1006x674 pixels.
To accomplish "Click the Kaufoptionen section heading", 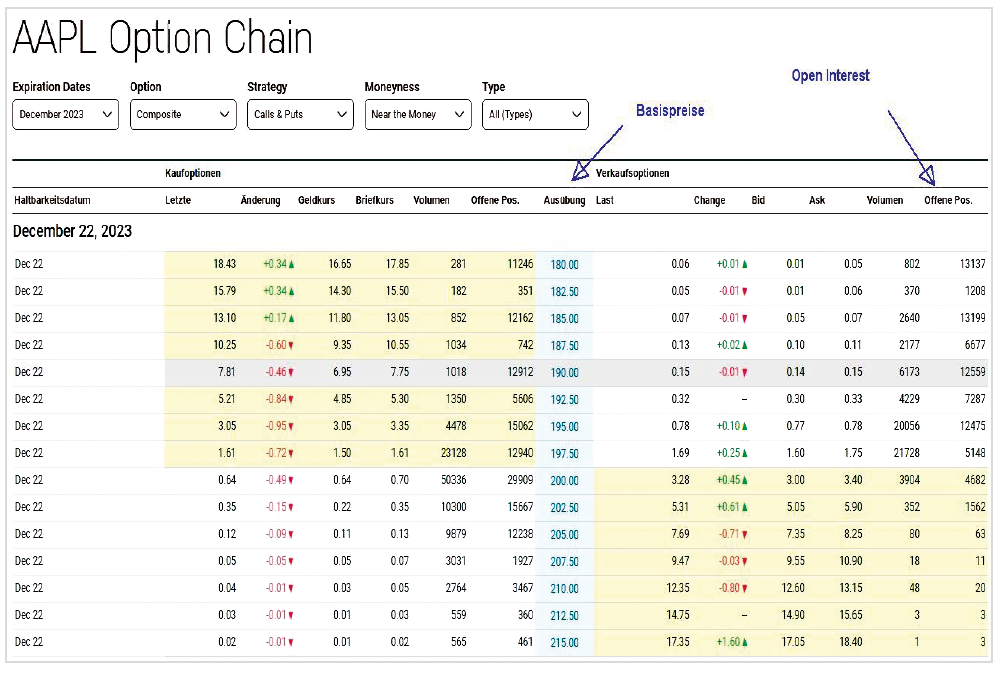I will pyautogui.click(x=192, y=173).
